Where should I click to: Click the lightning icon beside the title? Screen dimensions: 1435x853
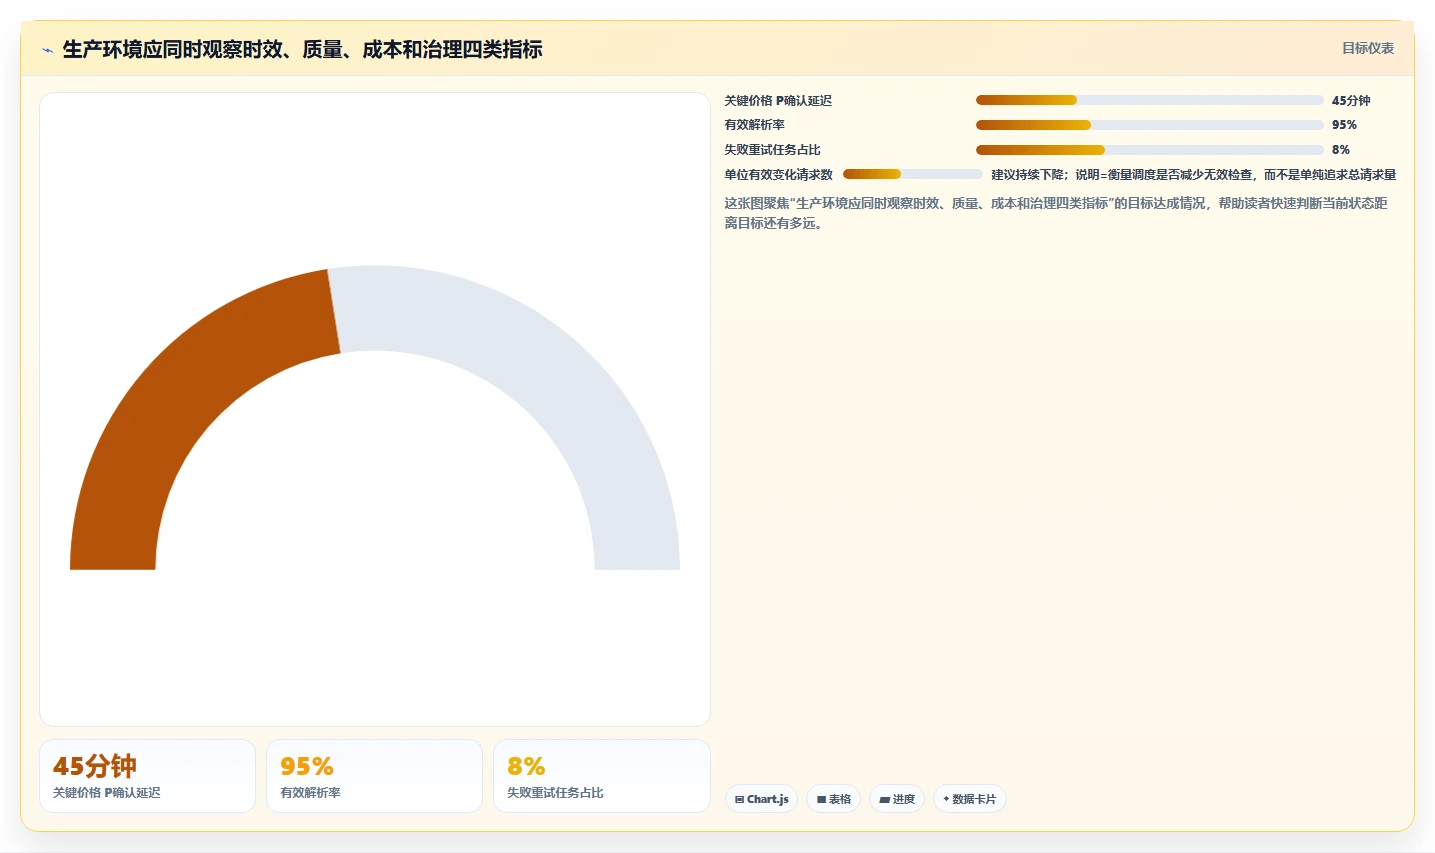pyautogui.click(x=47, y=50)
